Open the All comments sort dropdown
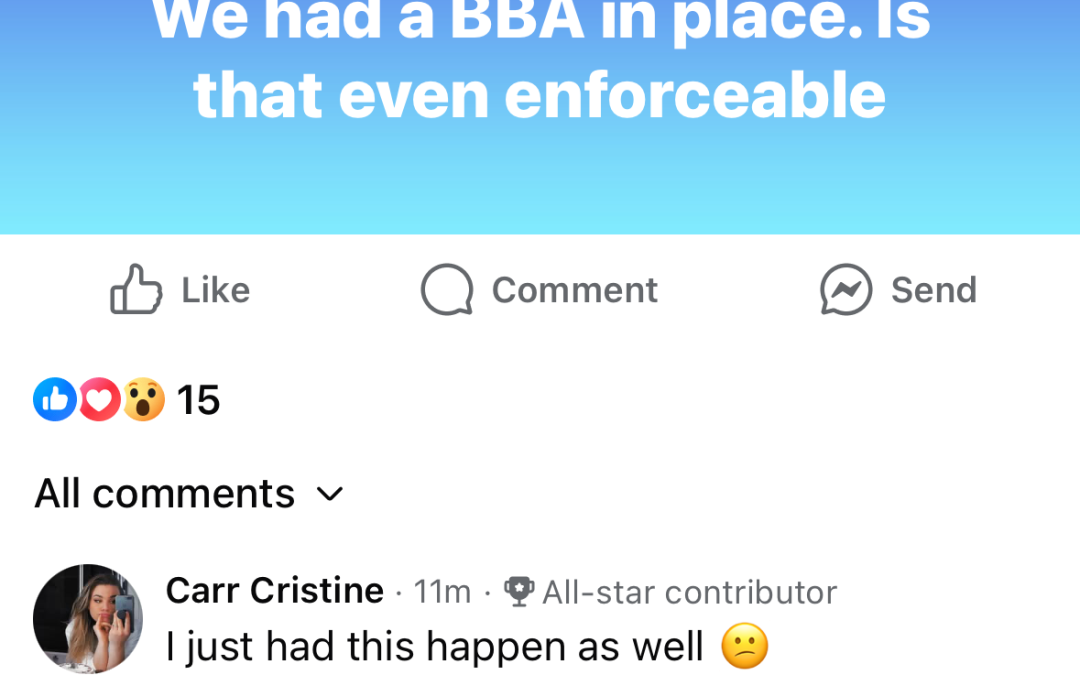The height and width of the screenshot is (675, 1080). pos(165,494)
